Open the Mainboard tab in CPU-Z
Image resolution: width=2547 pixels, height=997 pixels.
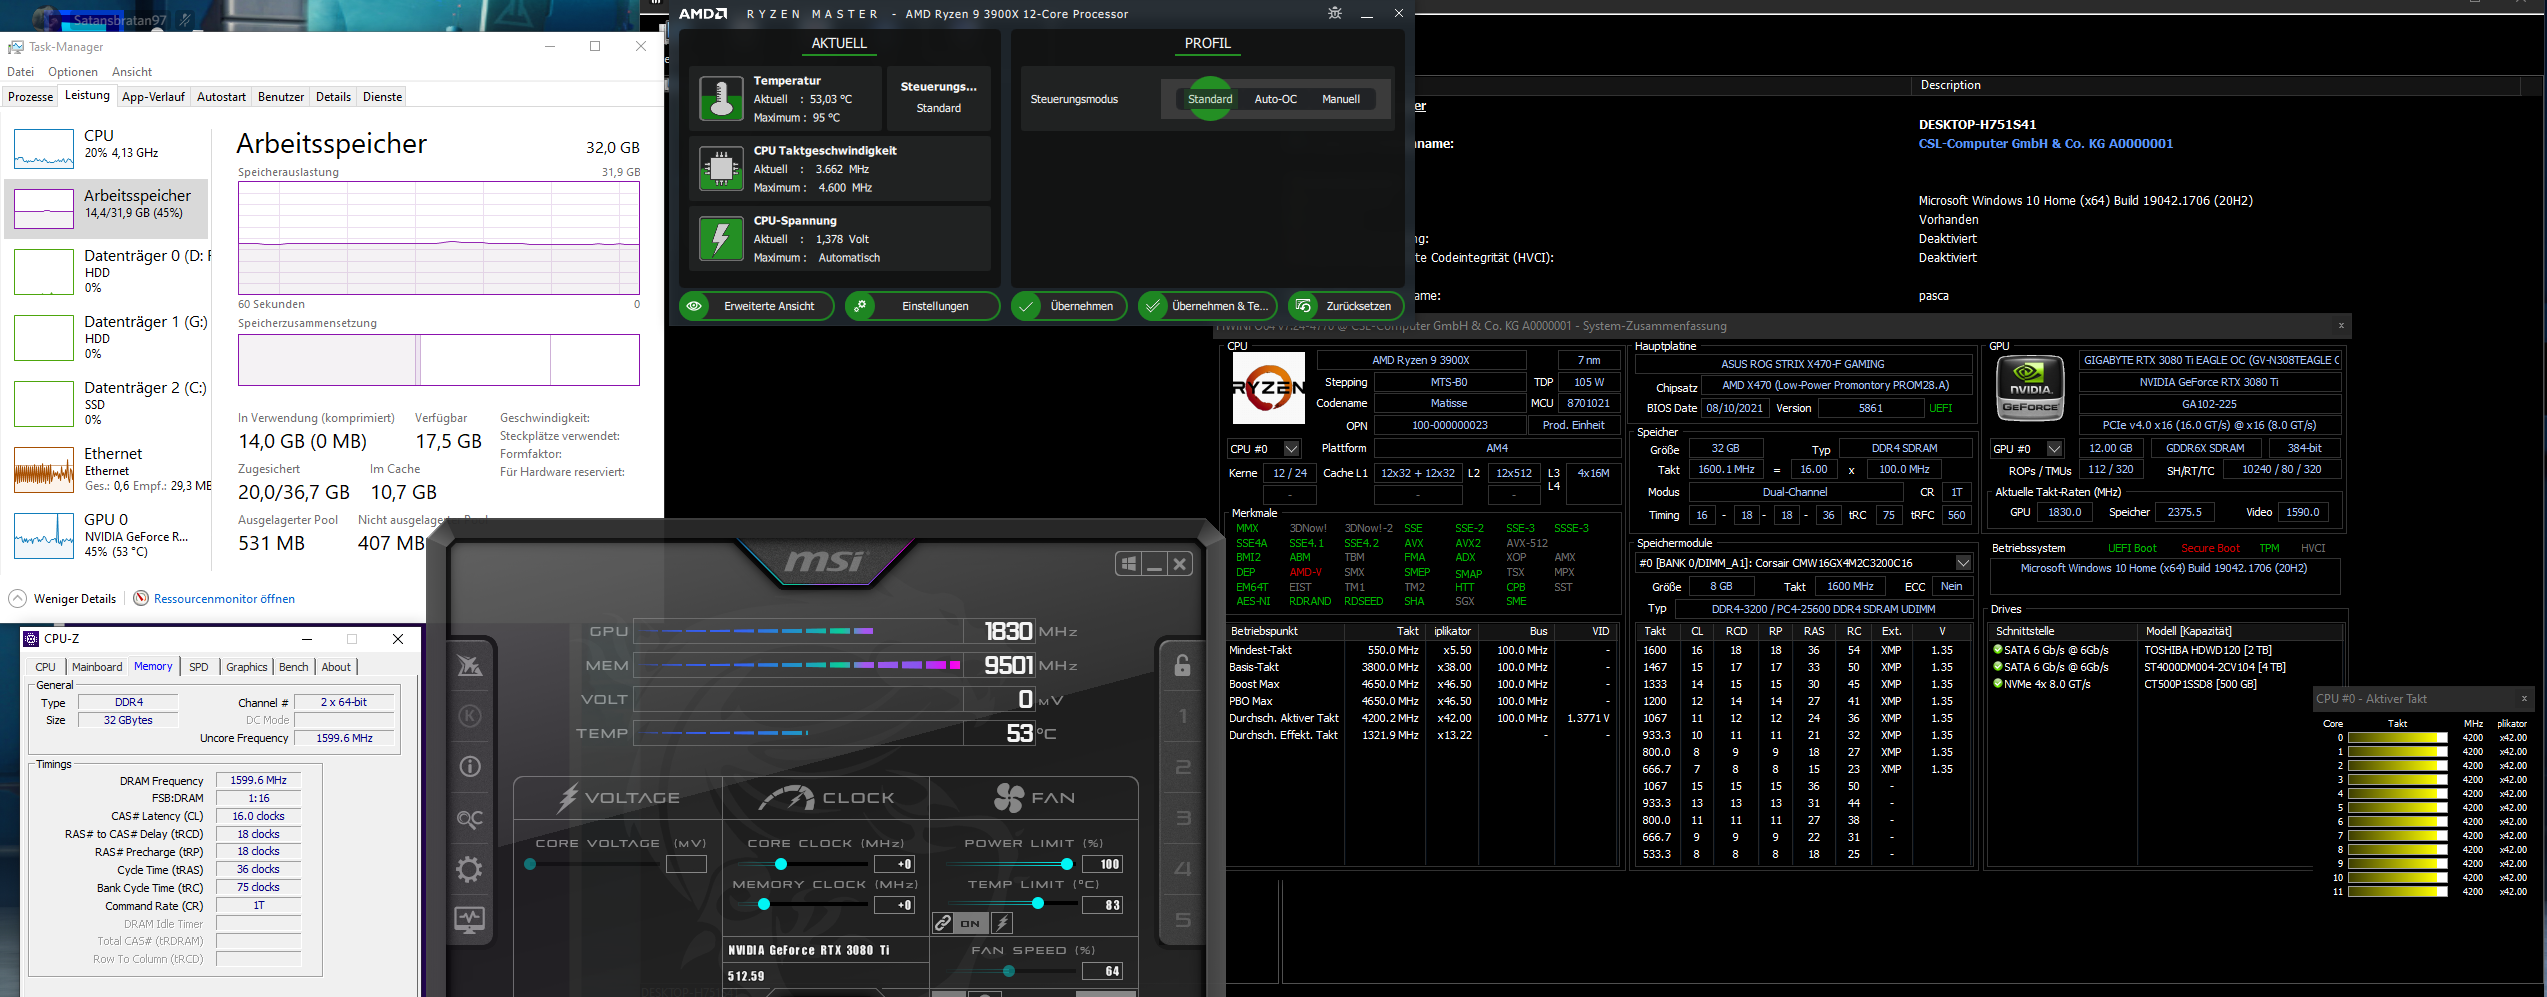click(x=97, y=667)
